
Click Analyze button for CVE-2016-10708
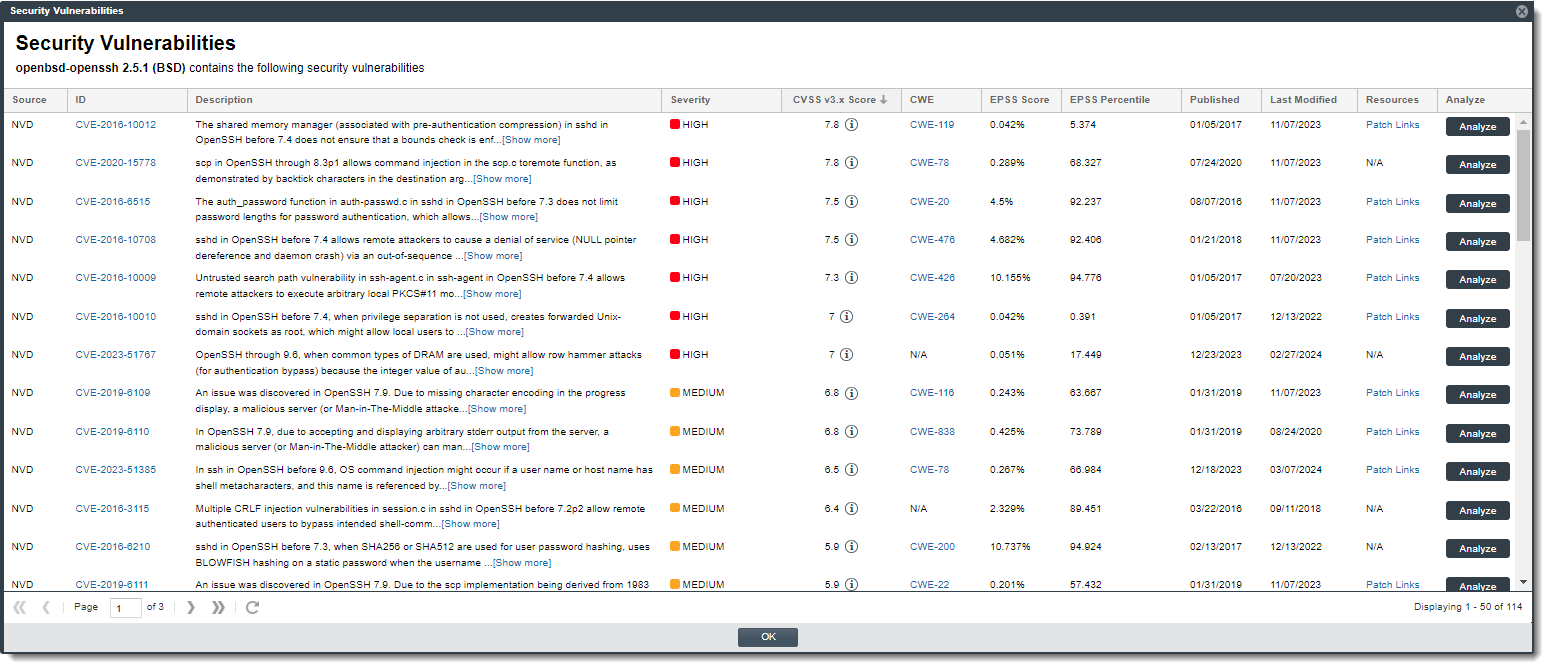click(x=1477, y=242)
